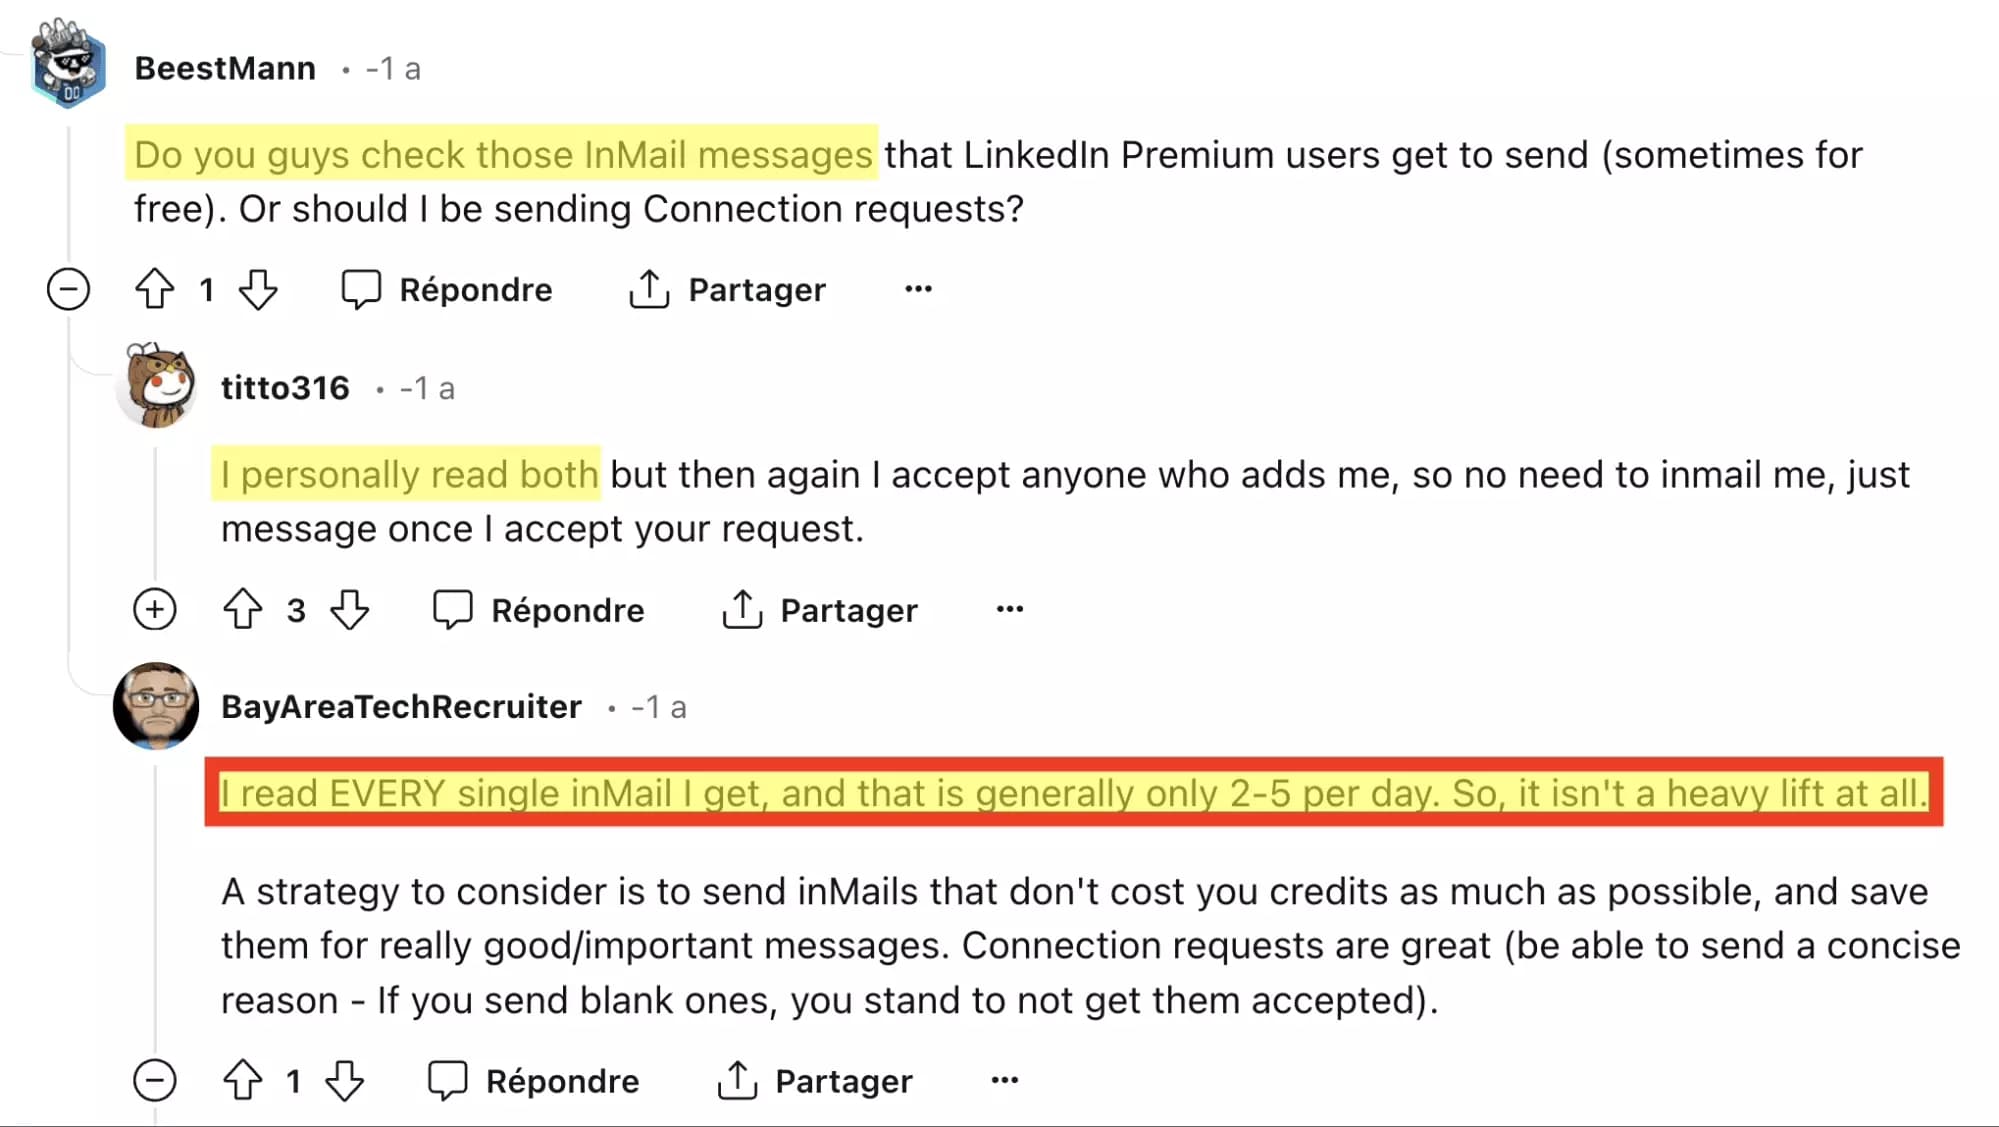The width and height of the screenshot is (1999, 1127).
Task: Upvote titto316's reply
Action: tap(243, 610)
